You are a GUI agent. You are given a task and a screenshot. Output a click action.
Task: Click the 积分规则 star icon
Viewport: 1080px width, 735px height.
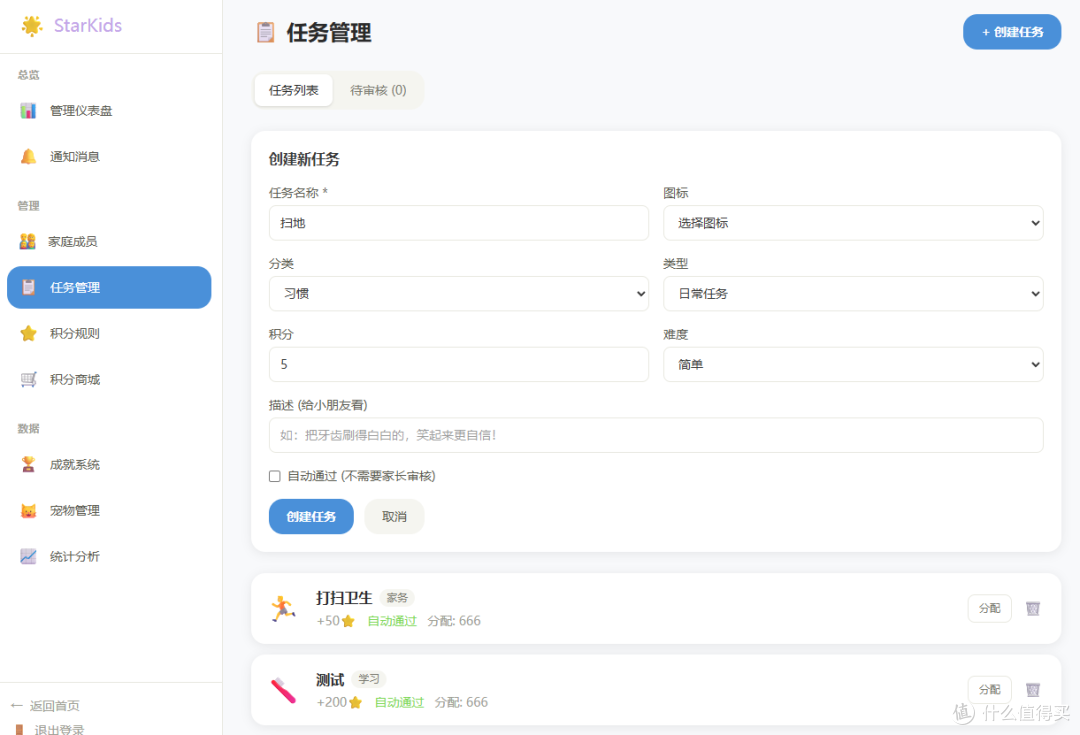click(28, 333)
